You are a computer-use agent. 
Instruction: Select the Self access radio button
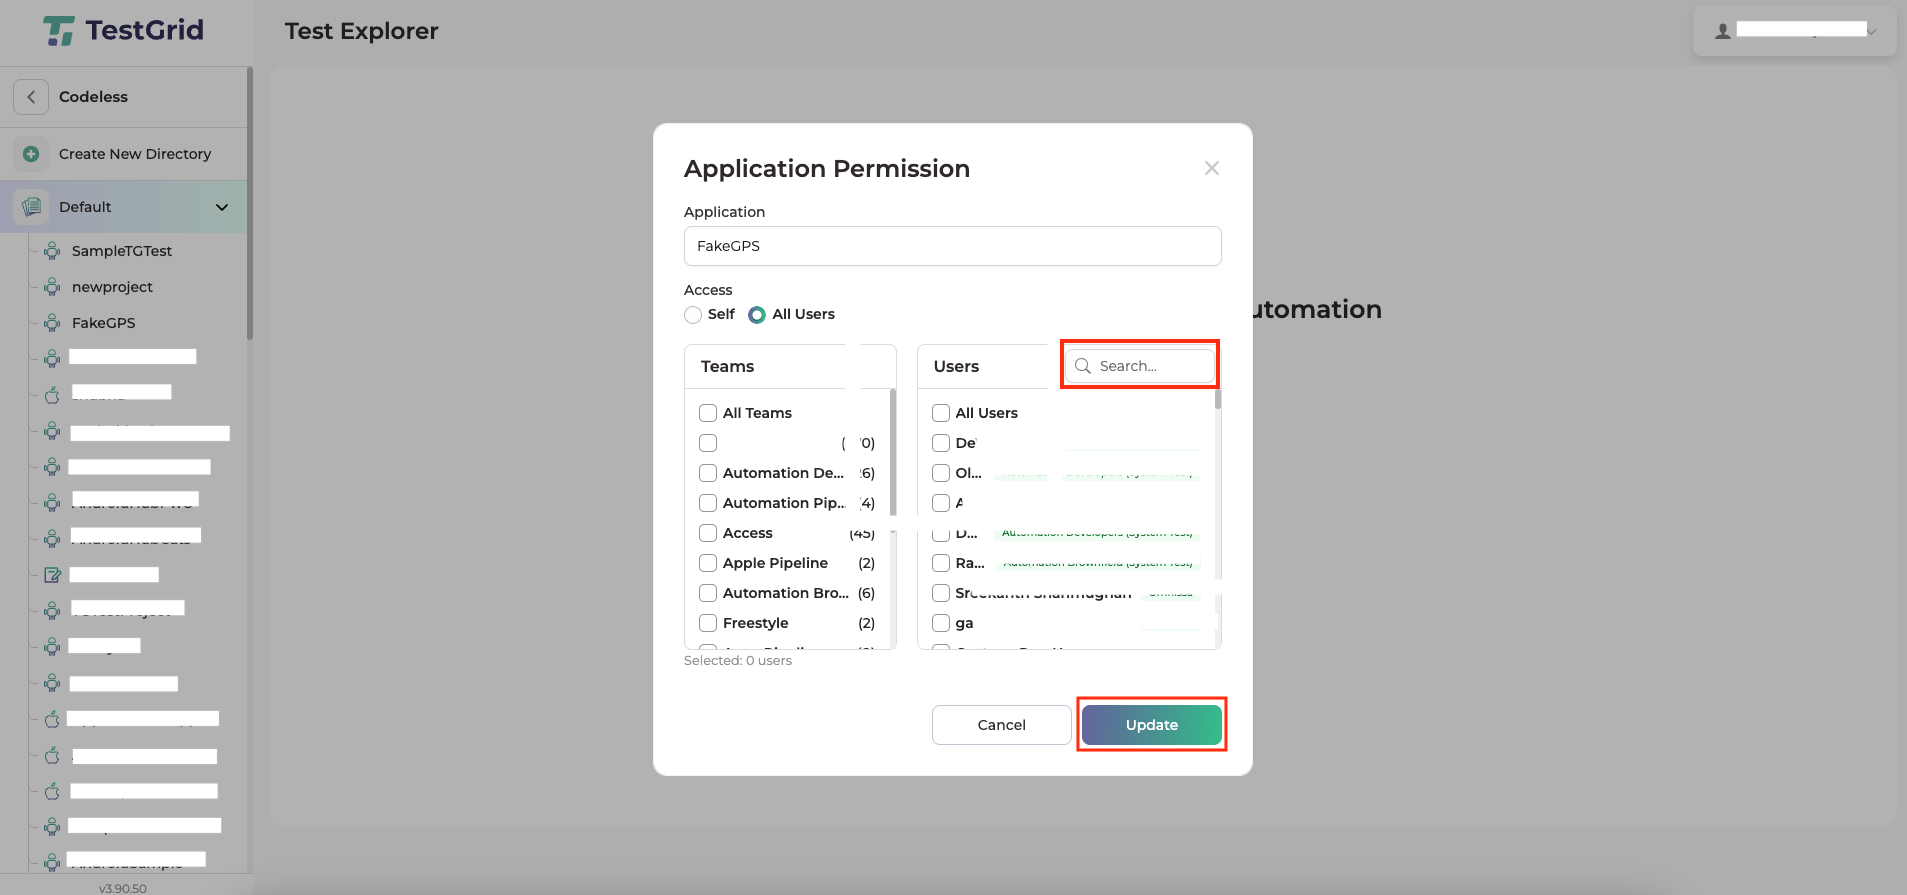693,315
